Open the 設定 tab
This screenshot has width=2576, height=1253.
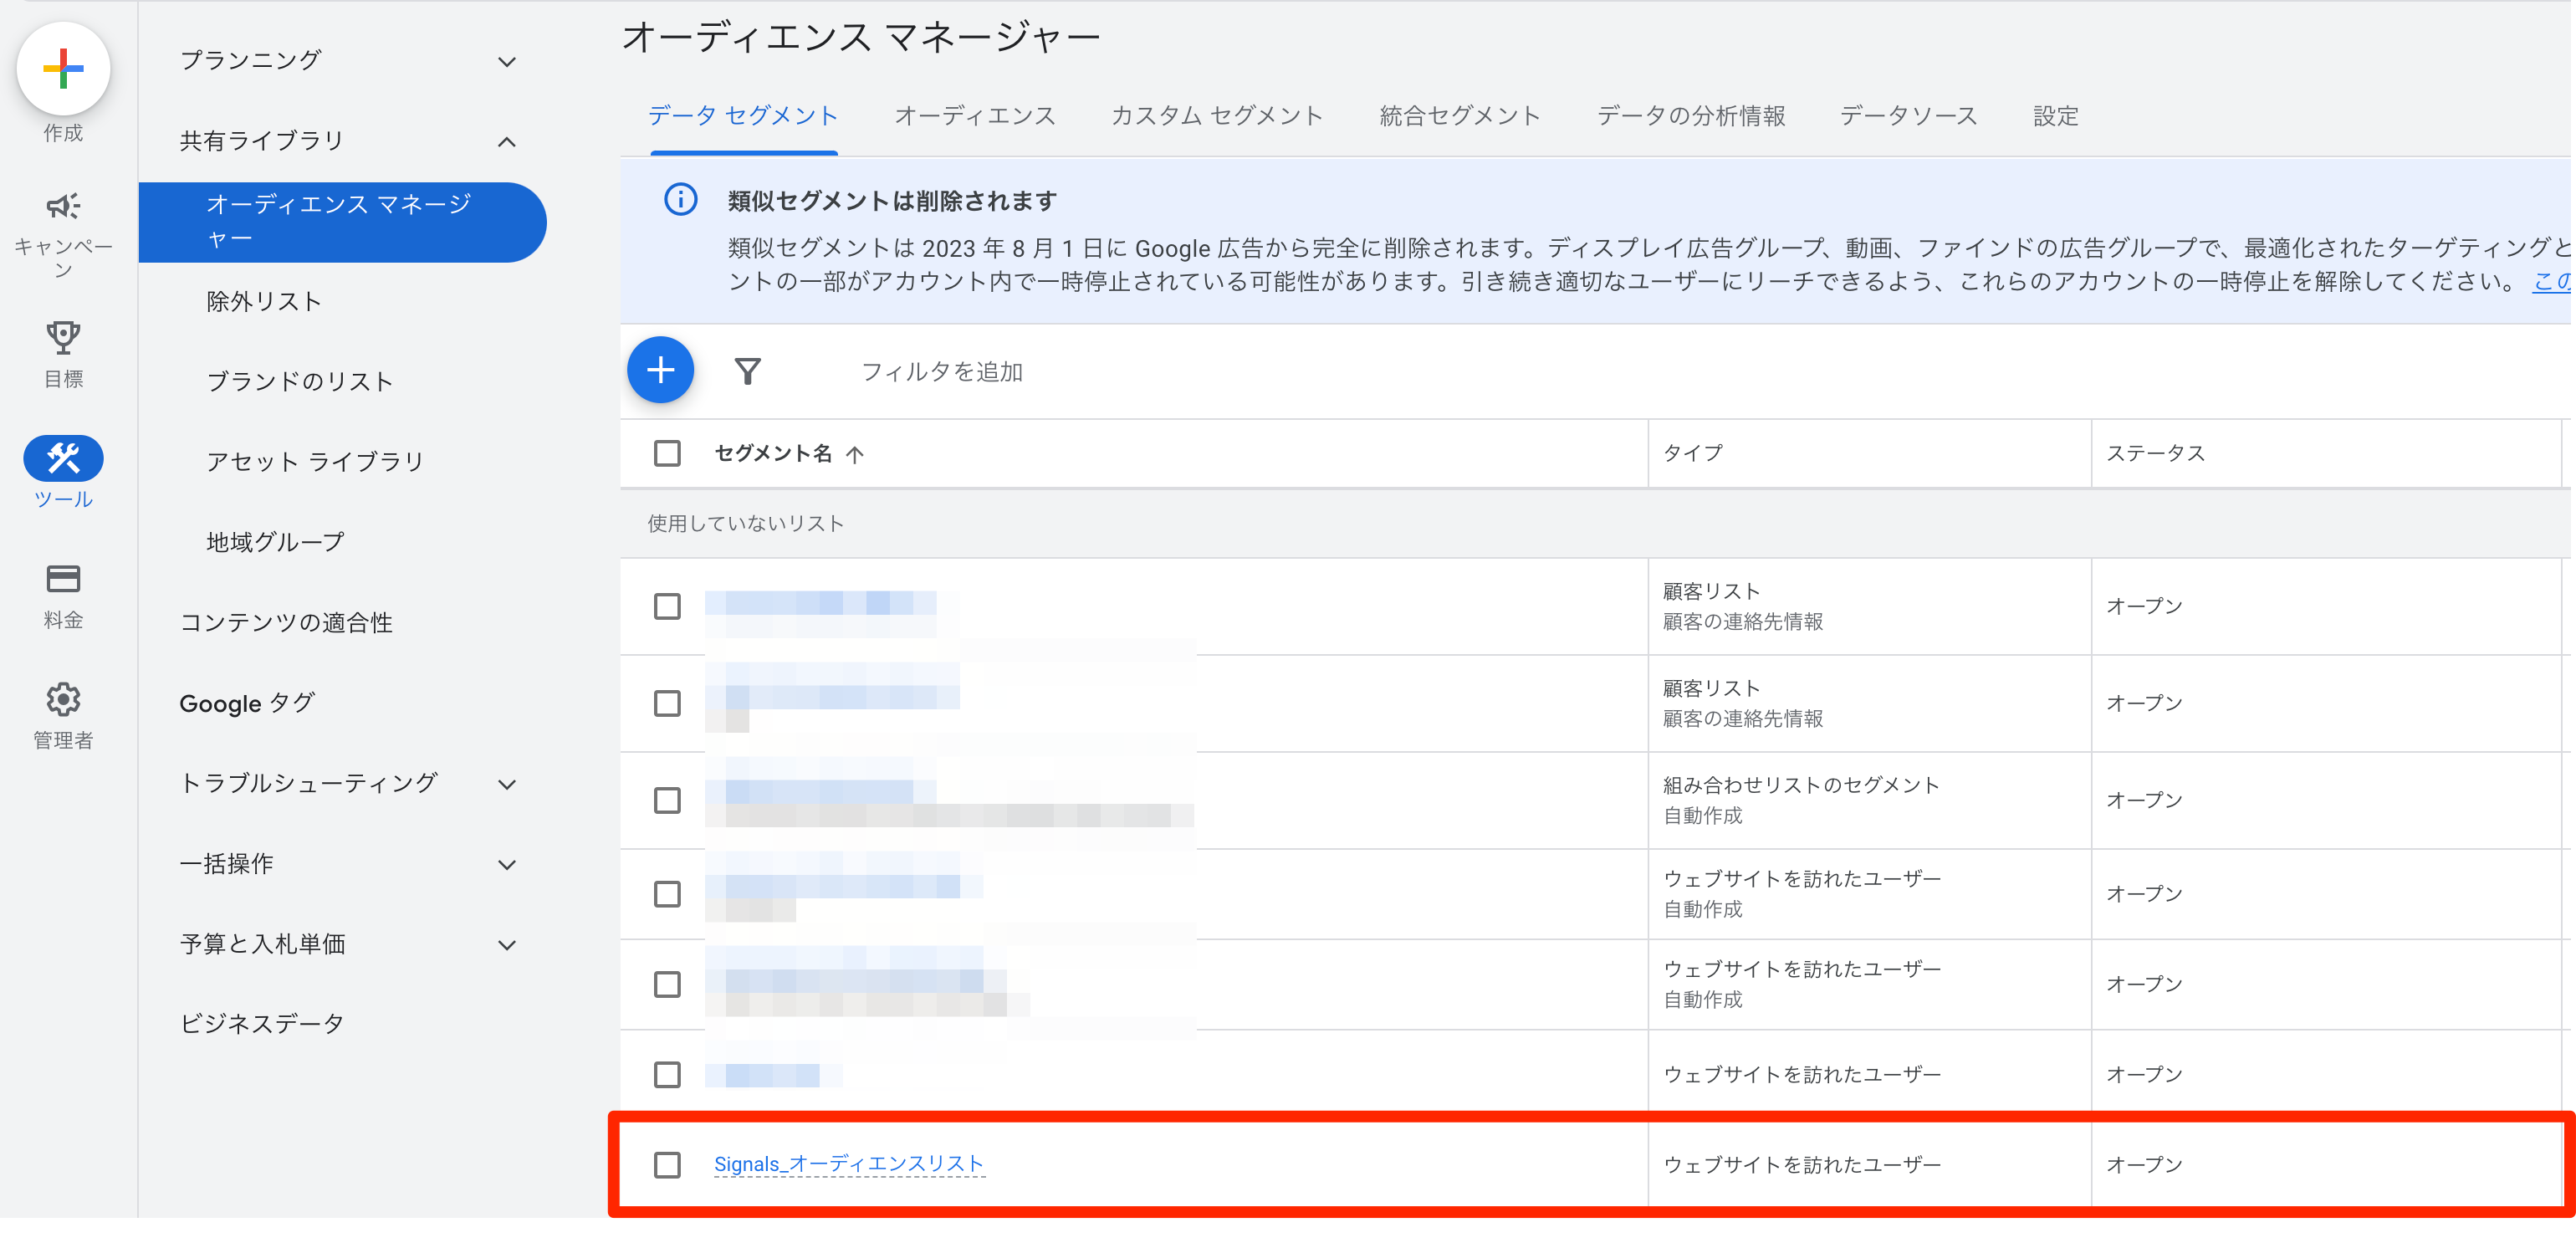coord(2056,116)
